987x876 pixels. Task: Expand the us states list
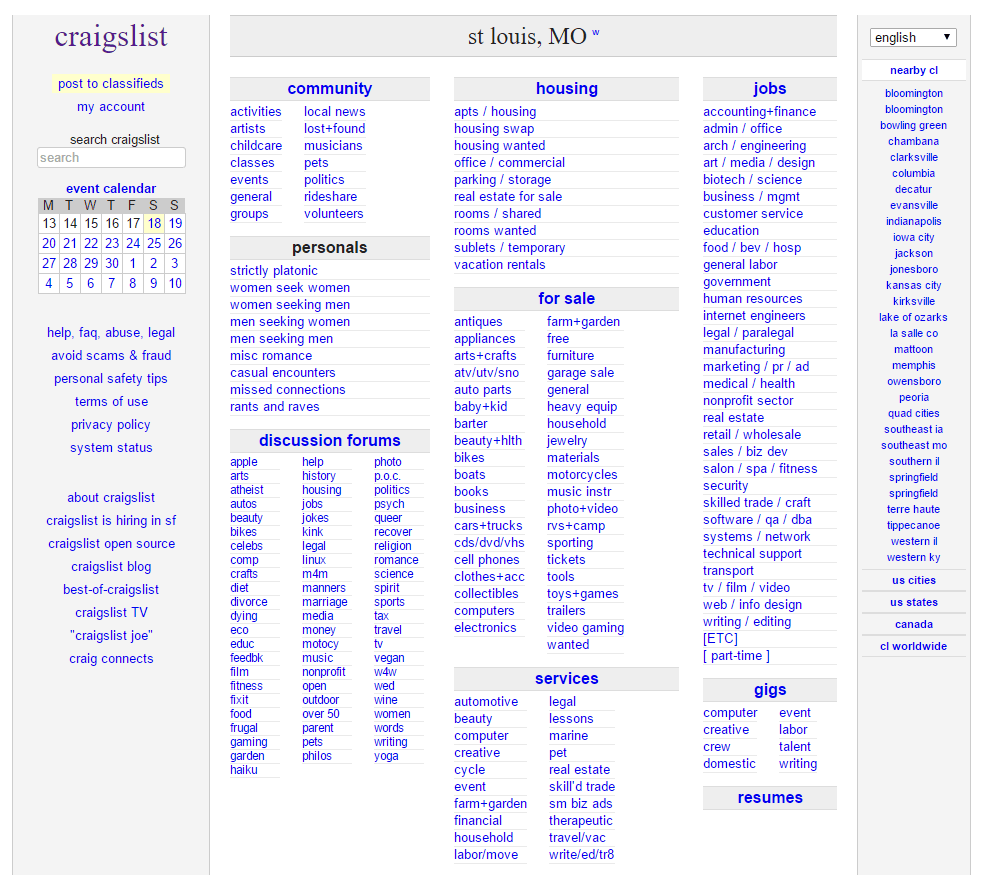[913, 602]
